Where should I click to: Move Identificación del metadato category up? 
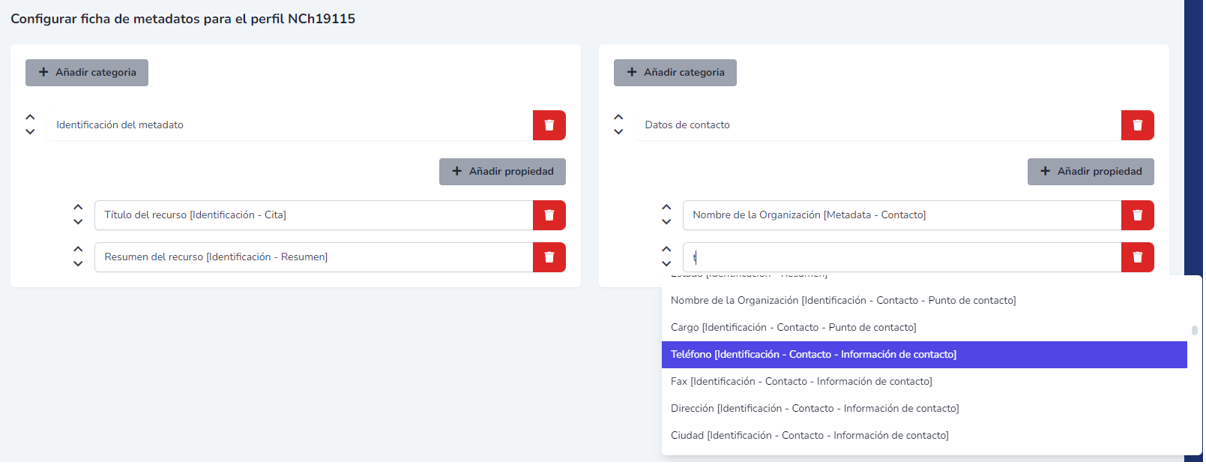[30, 118]
